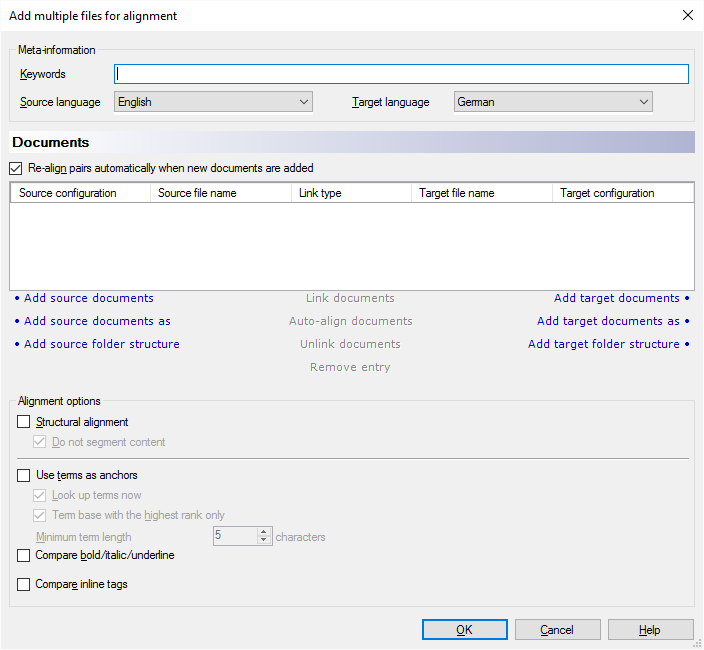Open Help for this dialog
This screenshot has width=704, height=650.
pyautogui.click(x=650, y=629)
